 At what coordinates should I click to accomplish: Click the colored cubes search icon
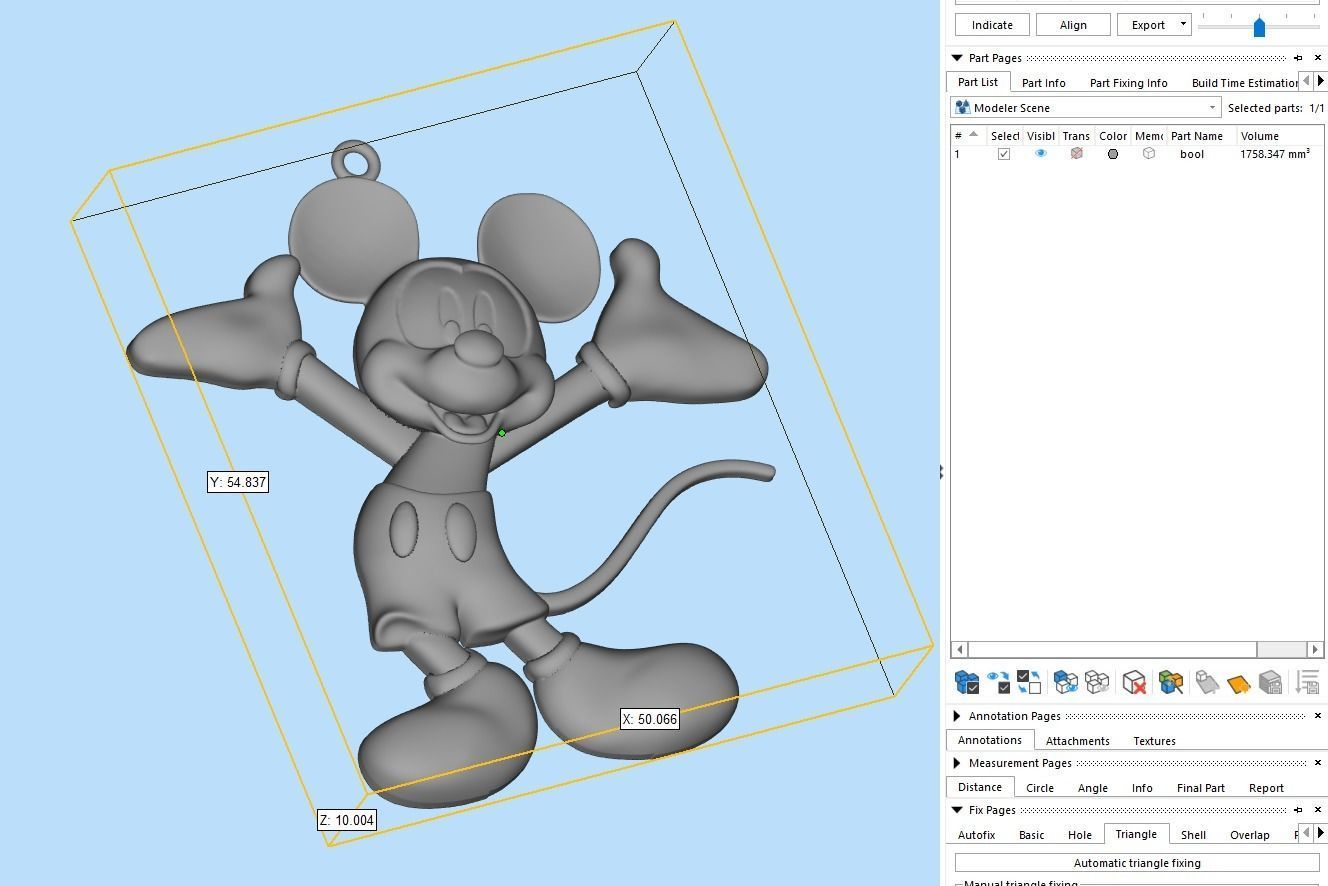pos(1171,682)
